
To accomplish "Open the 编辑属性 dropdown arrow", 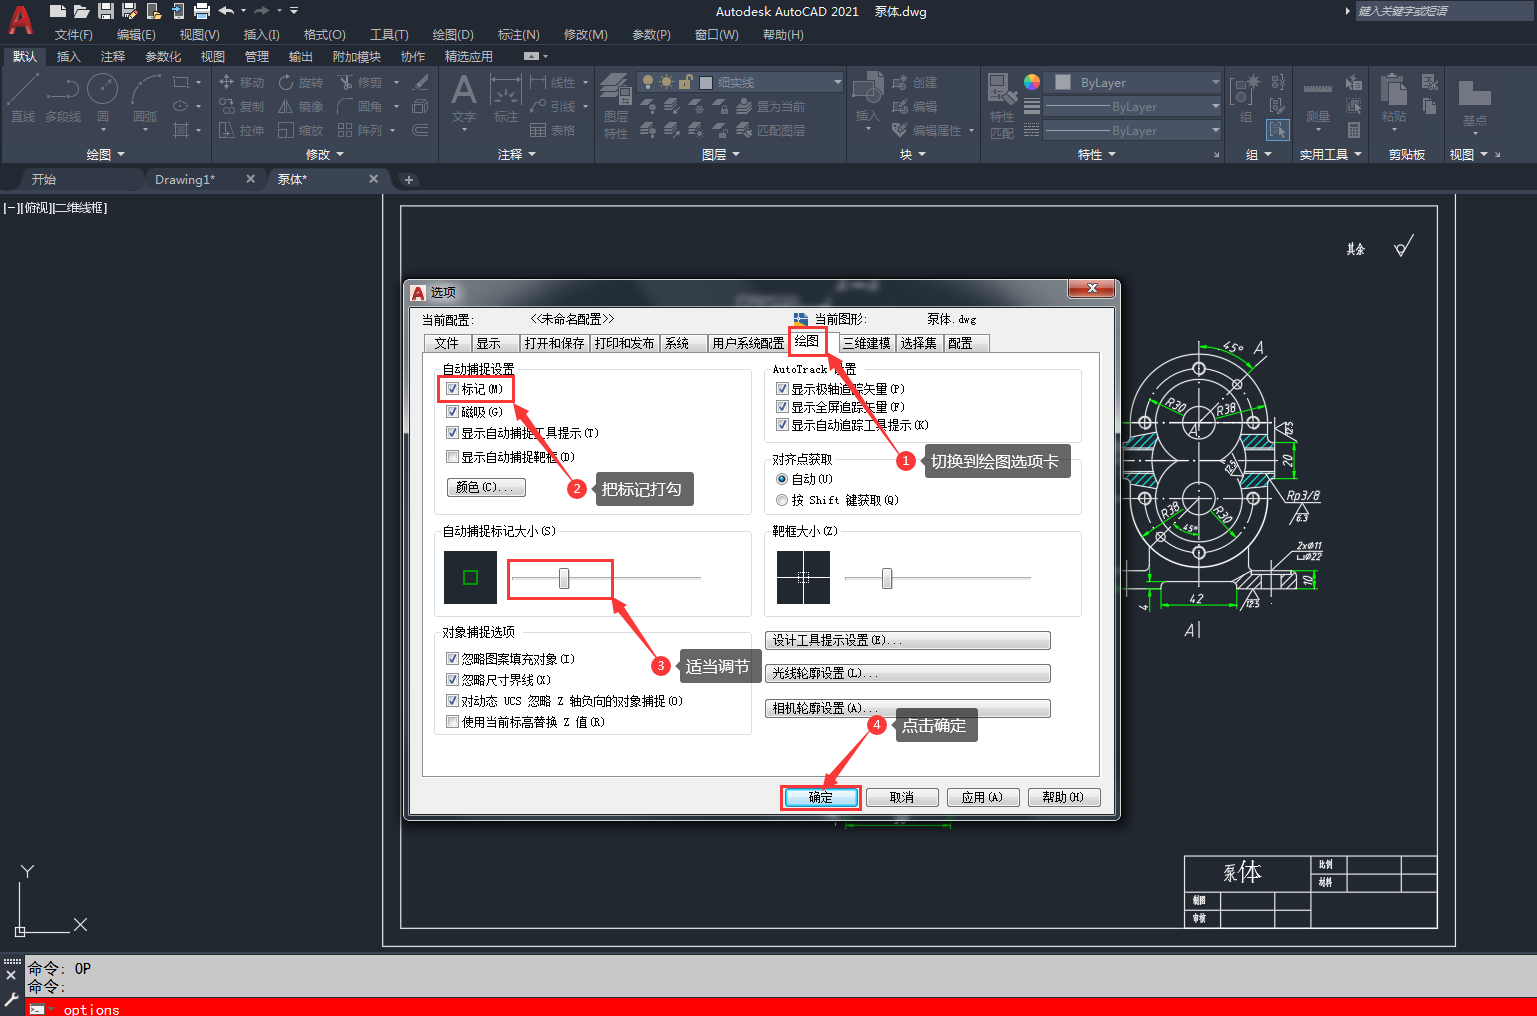I will (x=971, y=131).
